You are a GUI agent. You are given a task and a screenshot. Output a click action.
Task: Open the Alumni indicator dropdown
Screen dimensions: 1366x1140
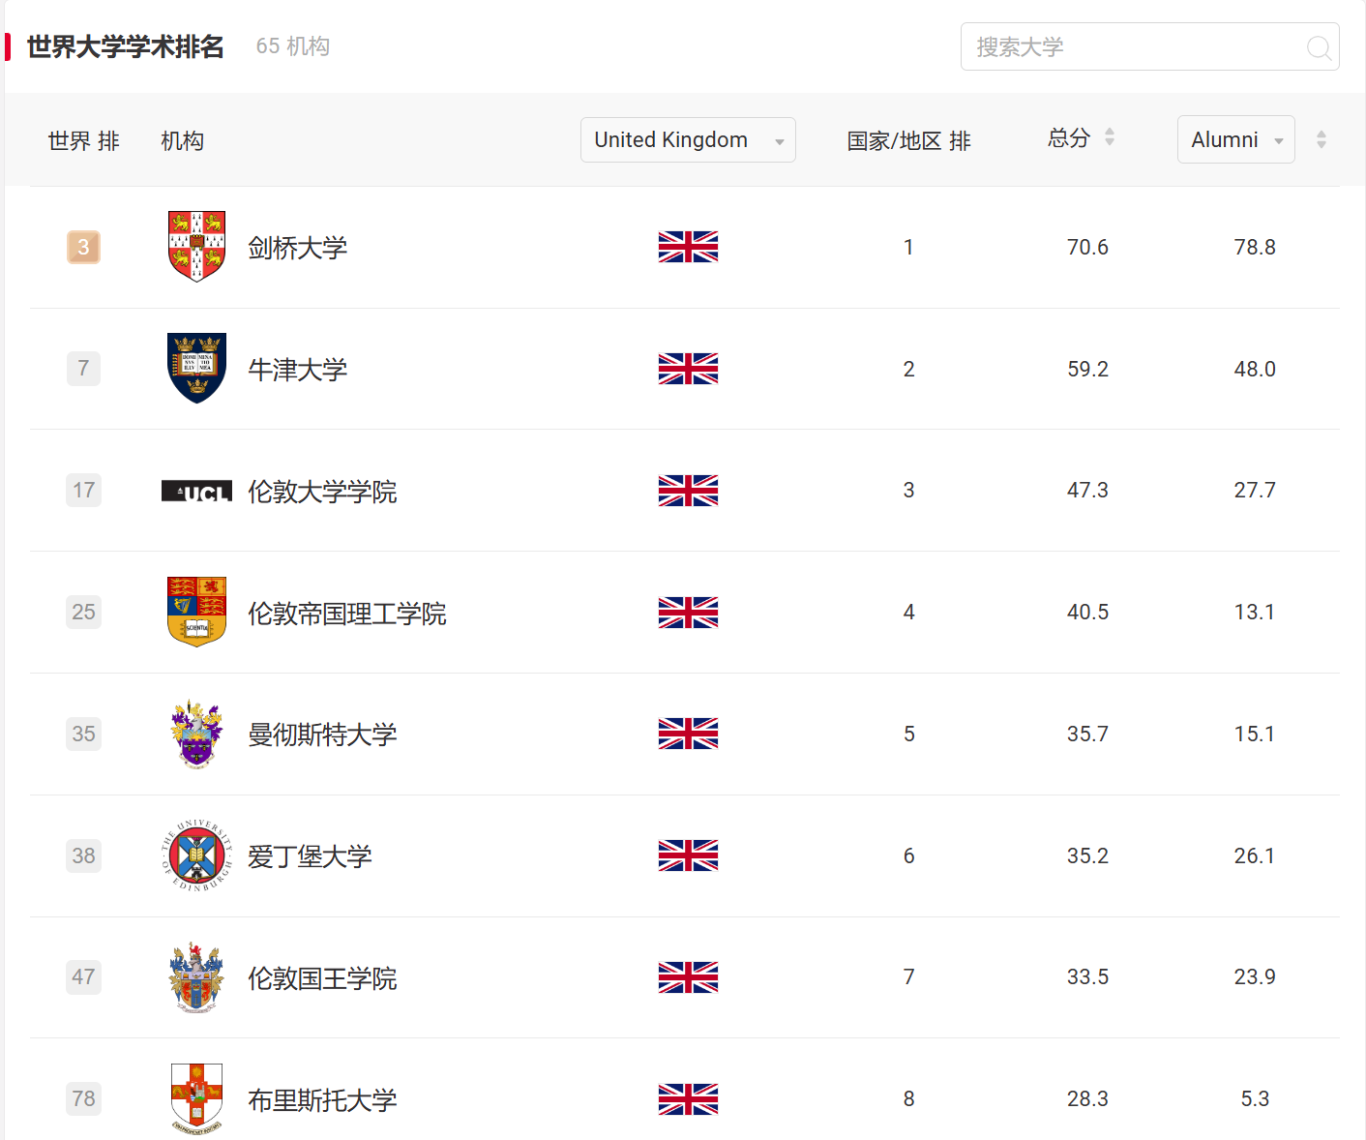1236,140
